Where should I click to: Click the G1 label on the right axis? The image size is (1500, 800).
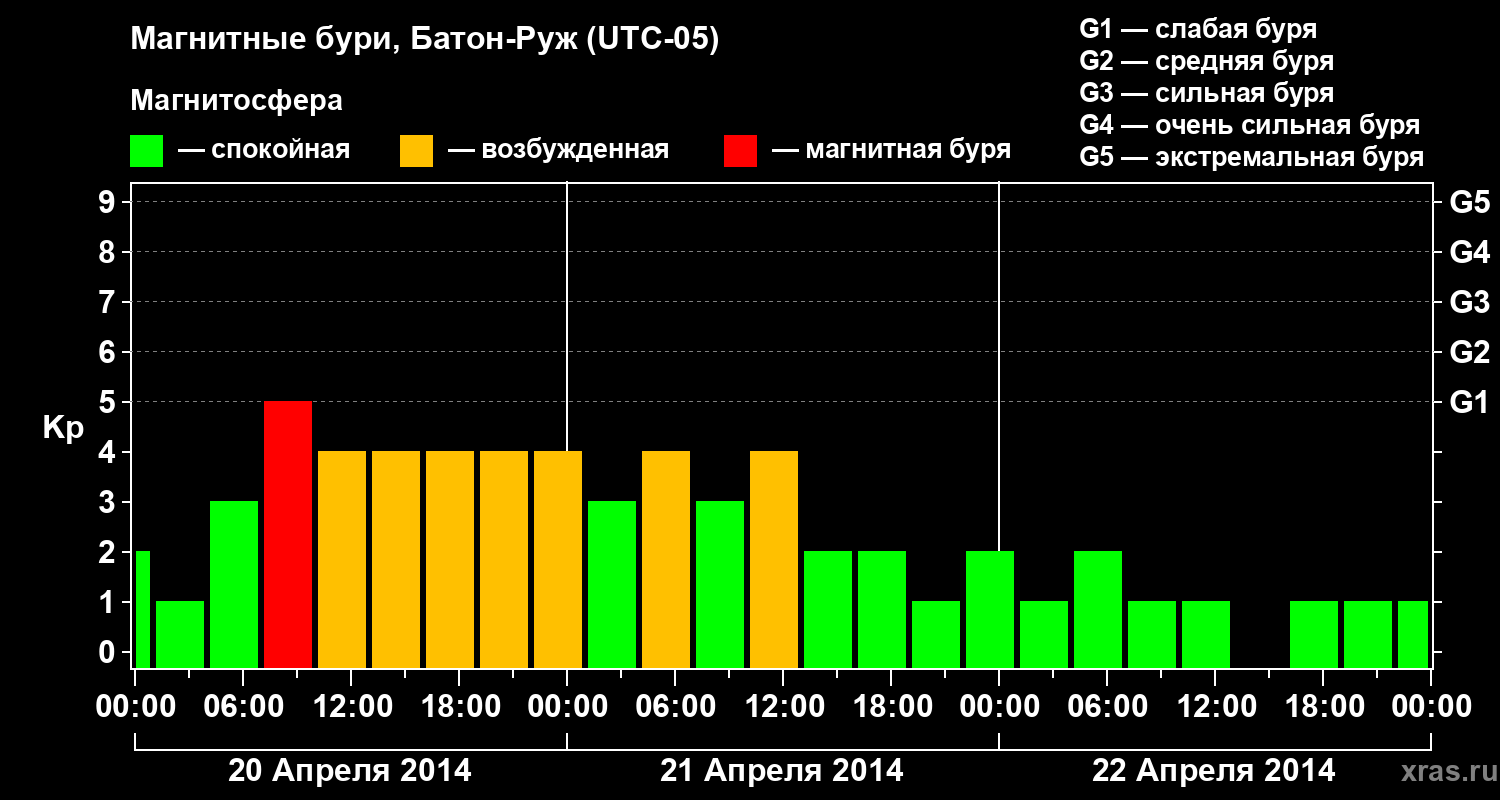[1469, 402]
